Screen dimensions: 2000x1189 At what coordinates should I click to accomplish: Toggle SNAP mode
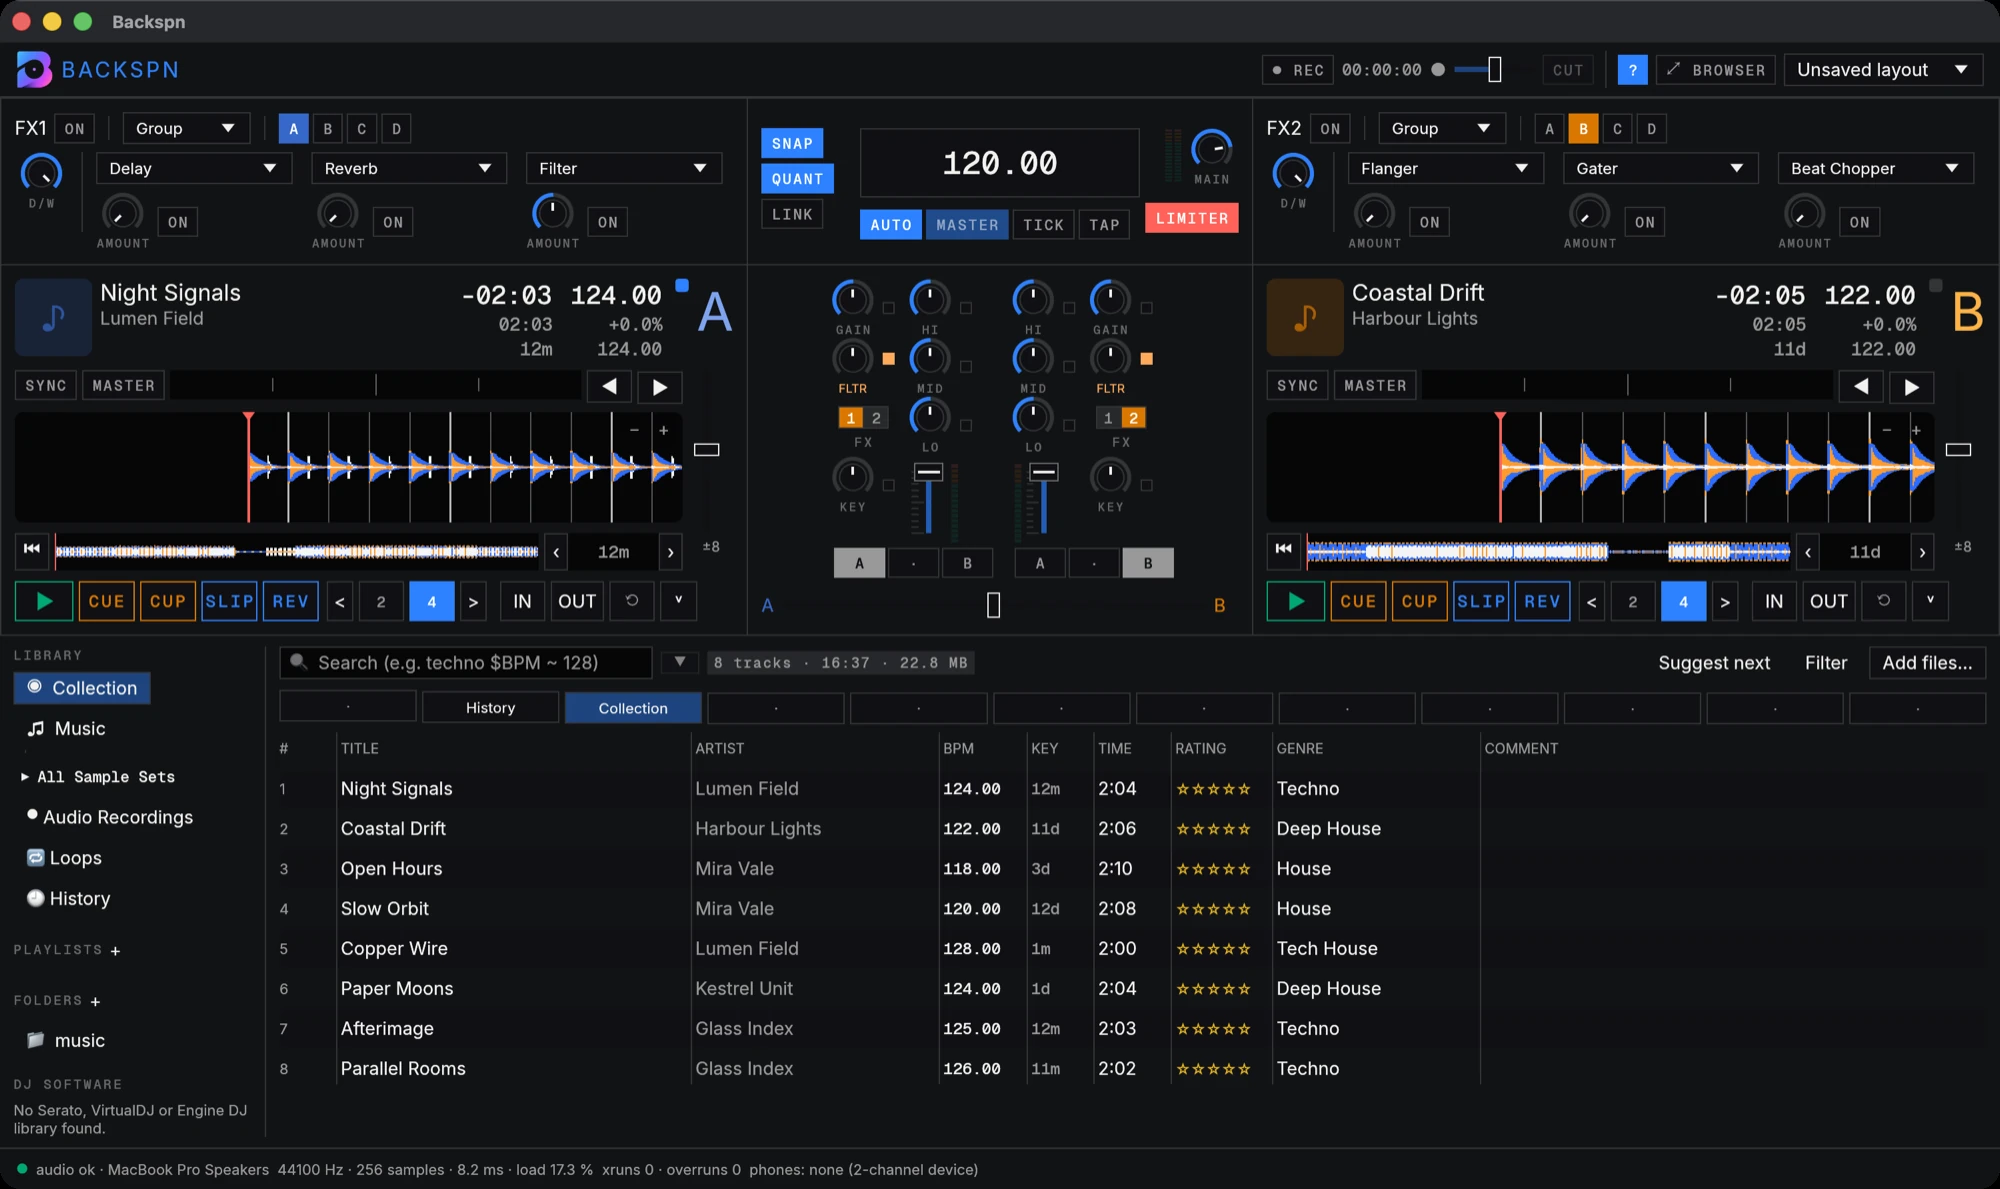792,143
